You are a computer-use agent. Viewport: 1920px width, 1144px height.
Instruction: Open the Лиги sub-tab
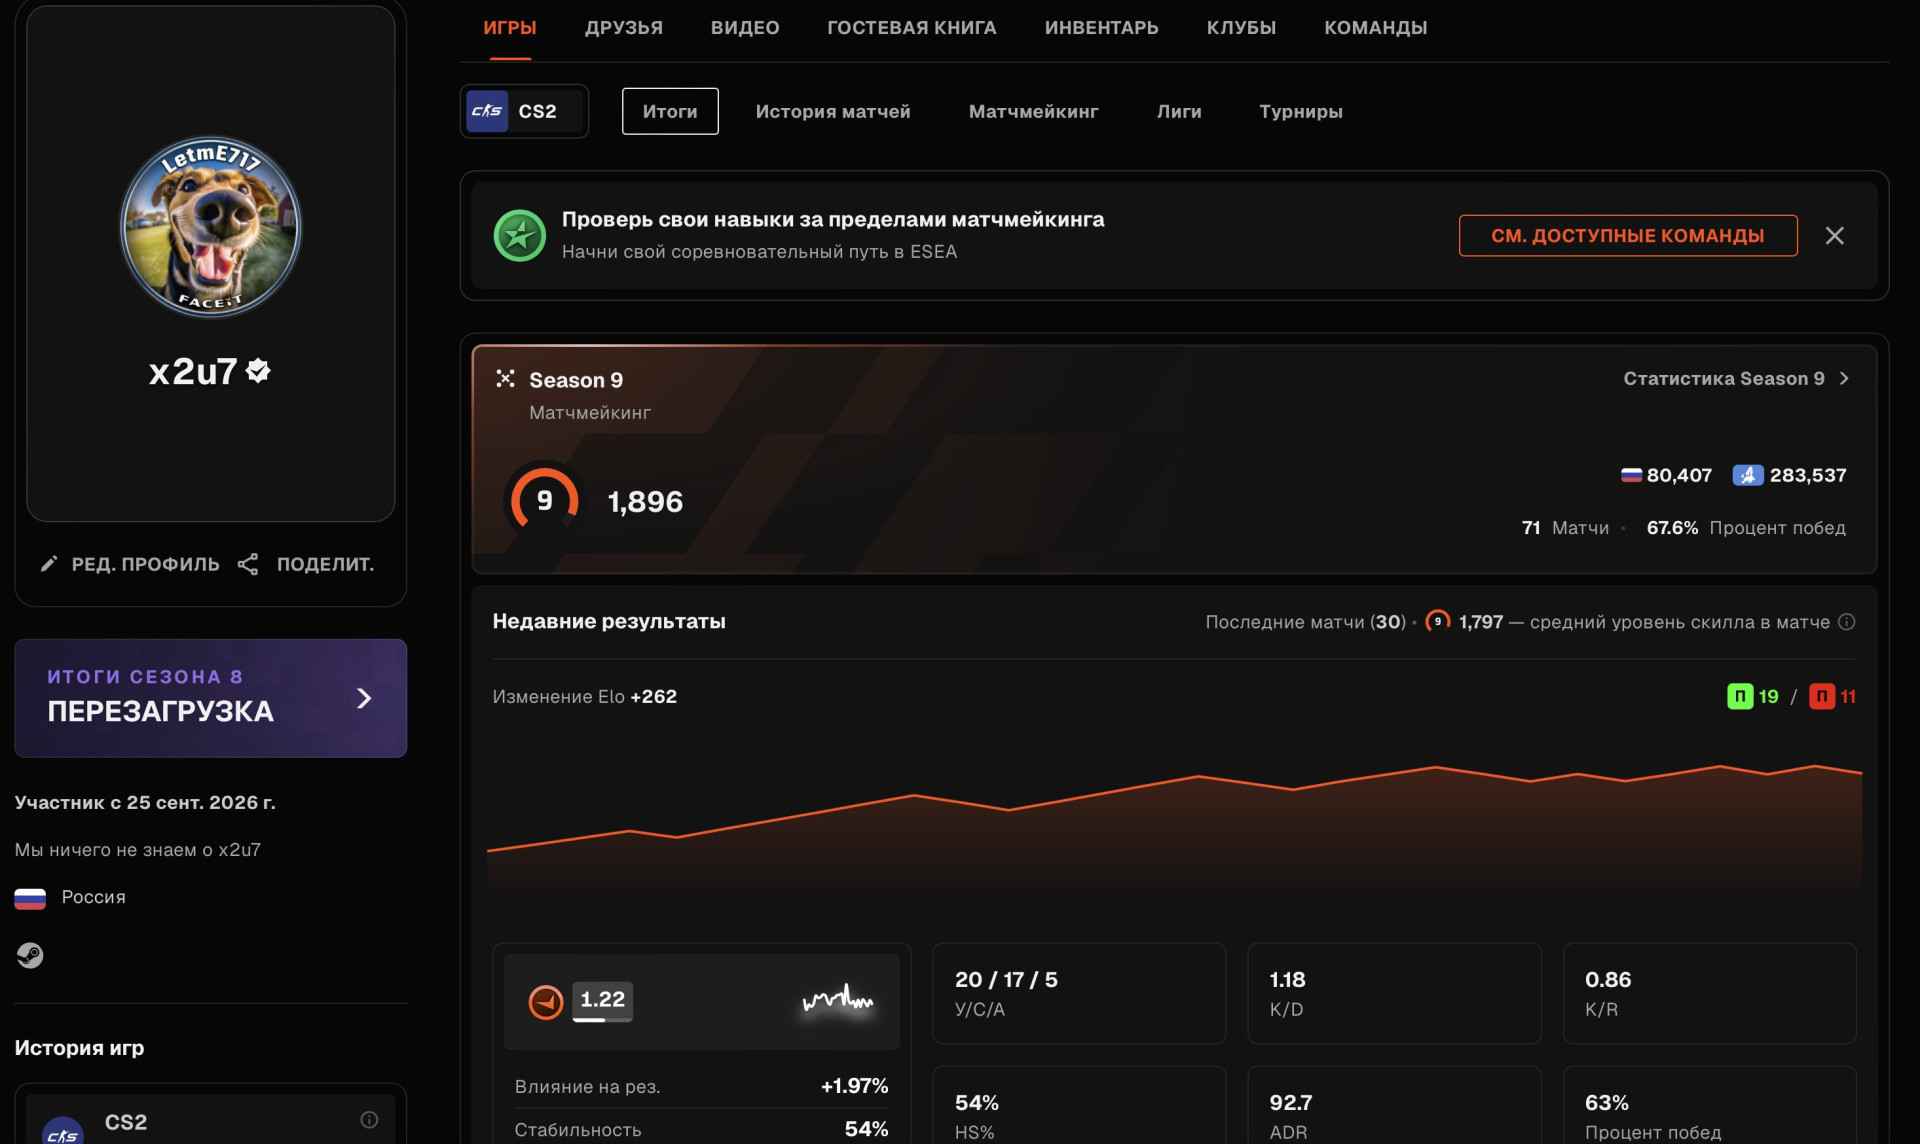click(1179, 111)
